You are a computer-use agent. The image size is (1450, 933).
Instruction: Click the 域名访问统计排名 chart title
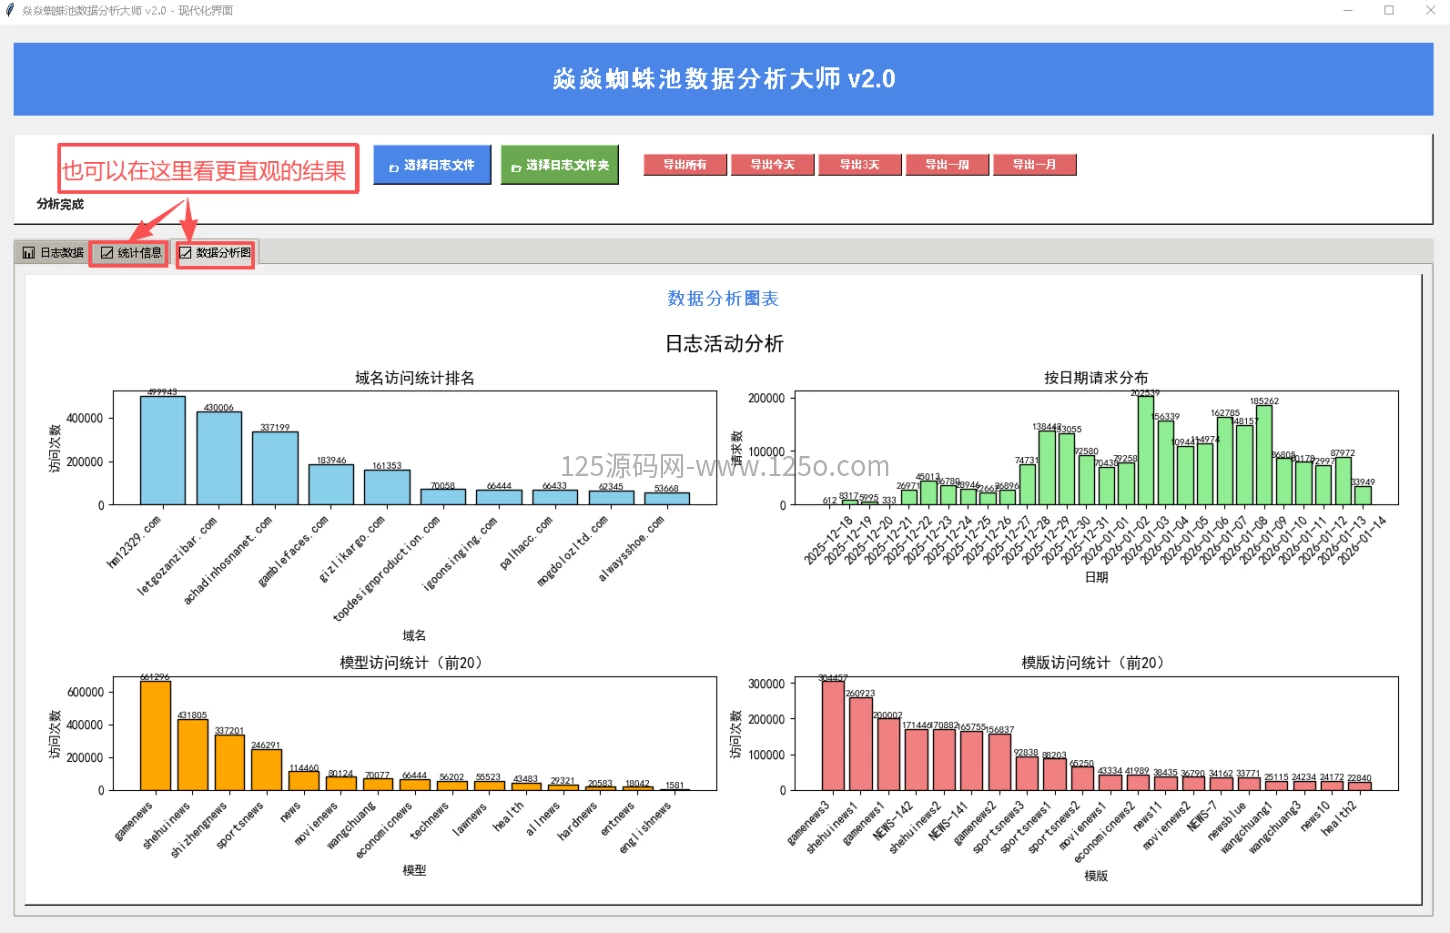pyautogui.click(x=414, y=378)
